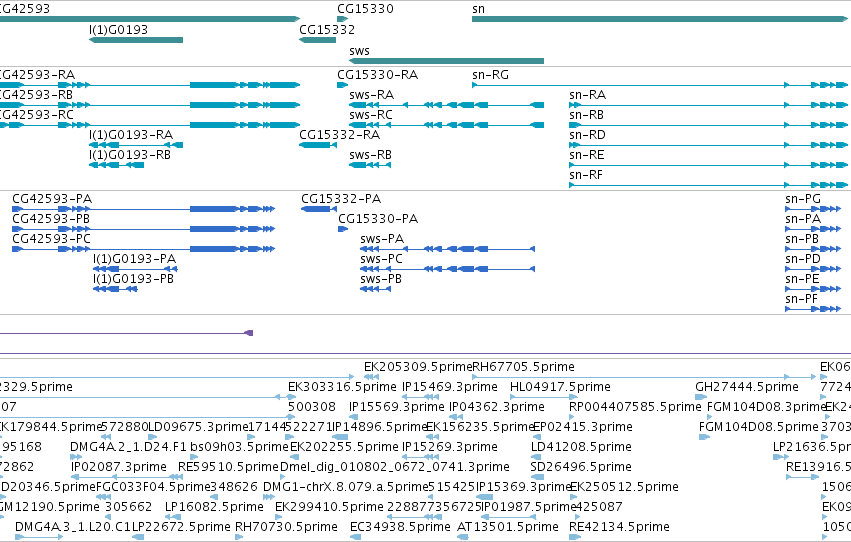Click EST EK202255.5prime
Screen dimensions: 851x542
(x=344, y=448)
